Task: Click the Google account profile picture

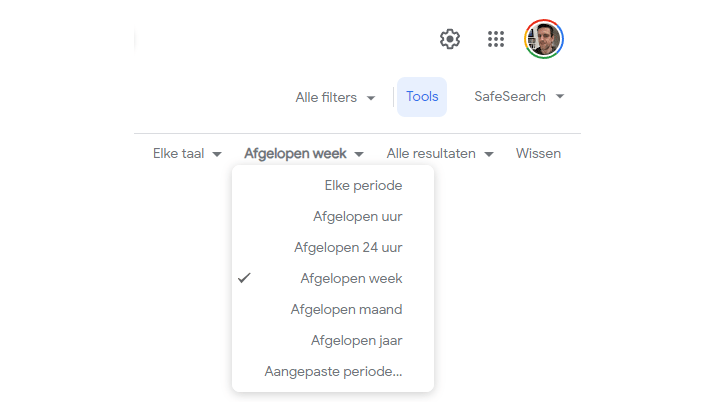Action: (544, 39)
